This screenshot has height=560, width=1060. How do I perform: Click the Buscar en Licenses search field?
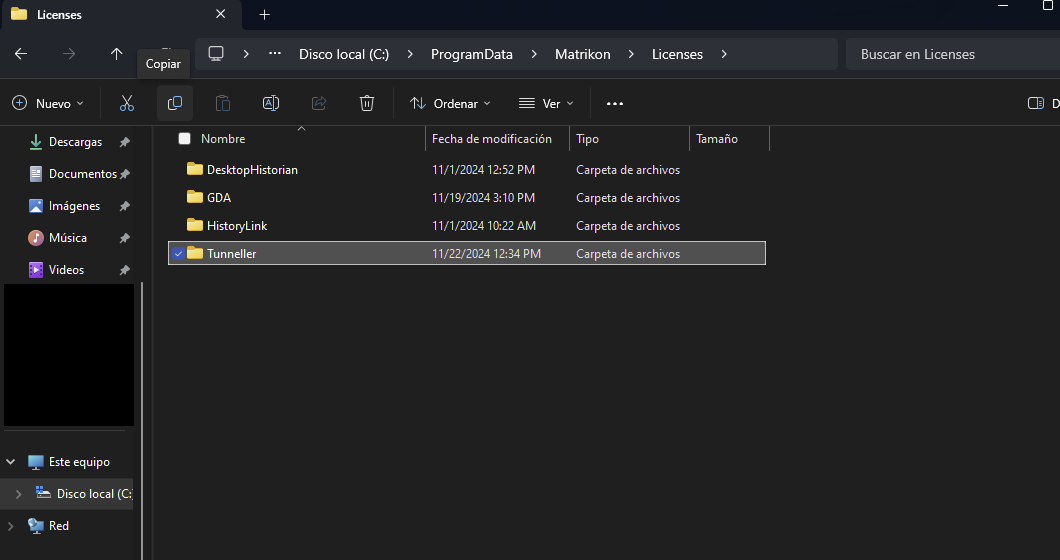tap(953, 54)
